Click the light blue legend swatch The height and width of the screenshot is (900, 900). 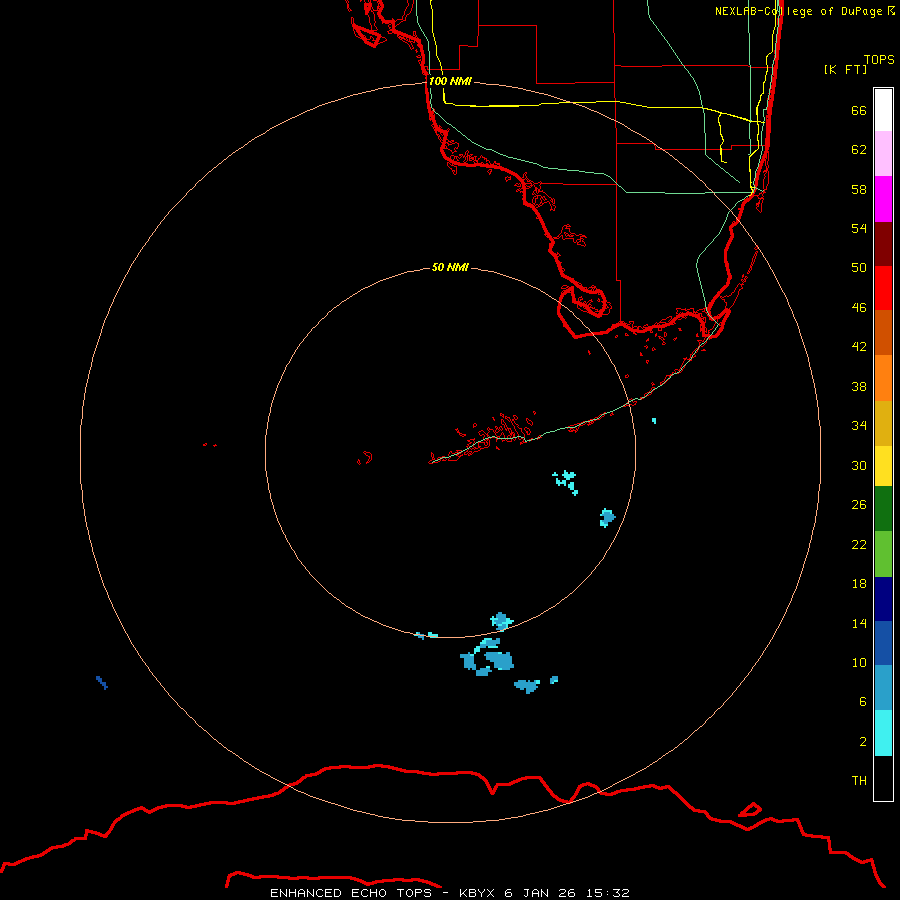(883, 688)
